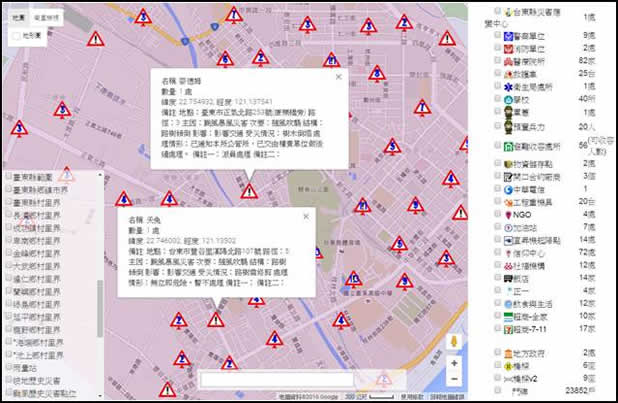Image resolution: width=618 pixels, height=403 pixels.
Task: Click the 撤離v2 row label
Action: 525,379
